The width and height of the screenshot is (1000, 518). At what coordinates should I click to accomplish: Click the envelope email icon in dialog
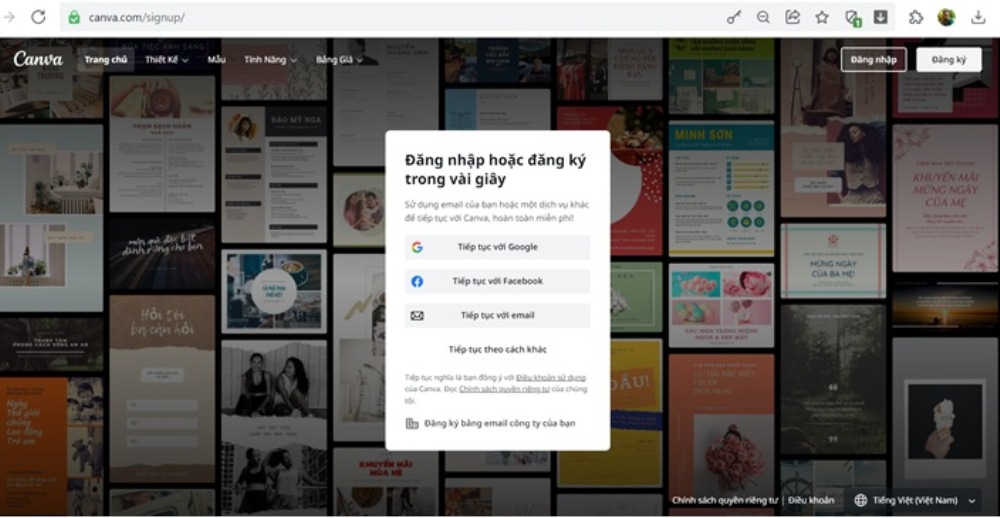(417, 316)
